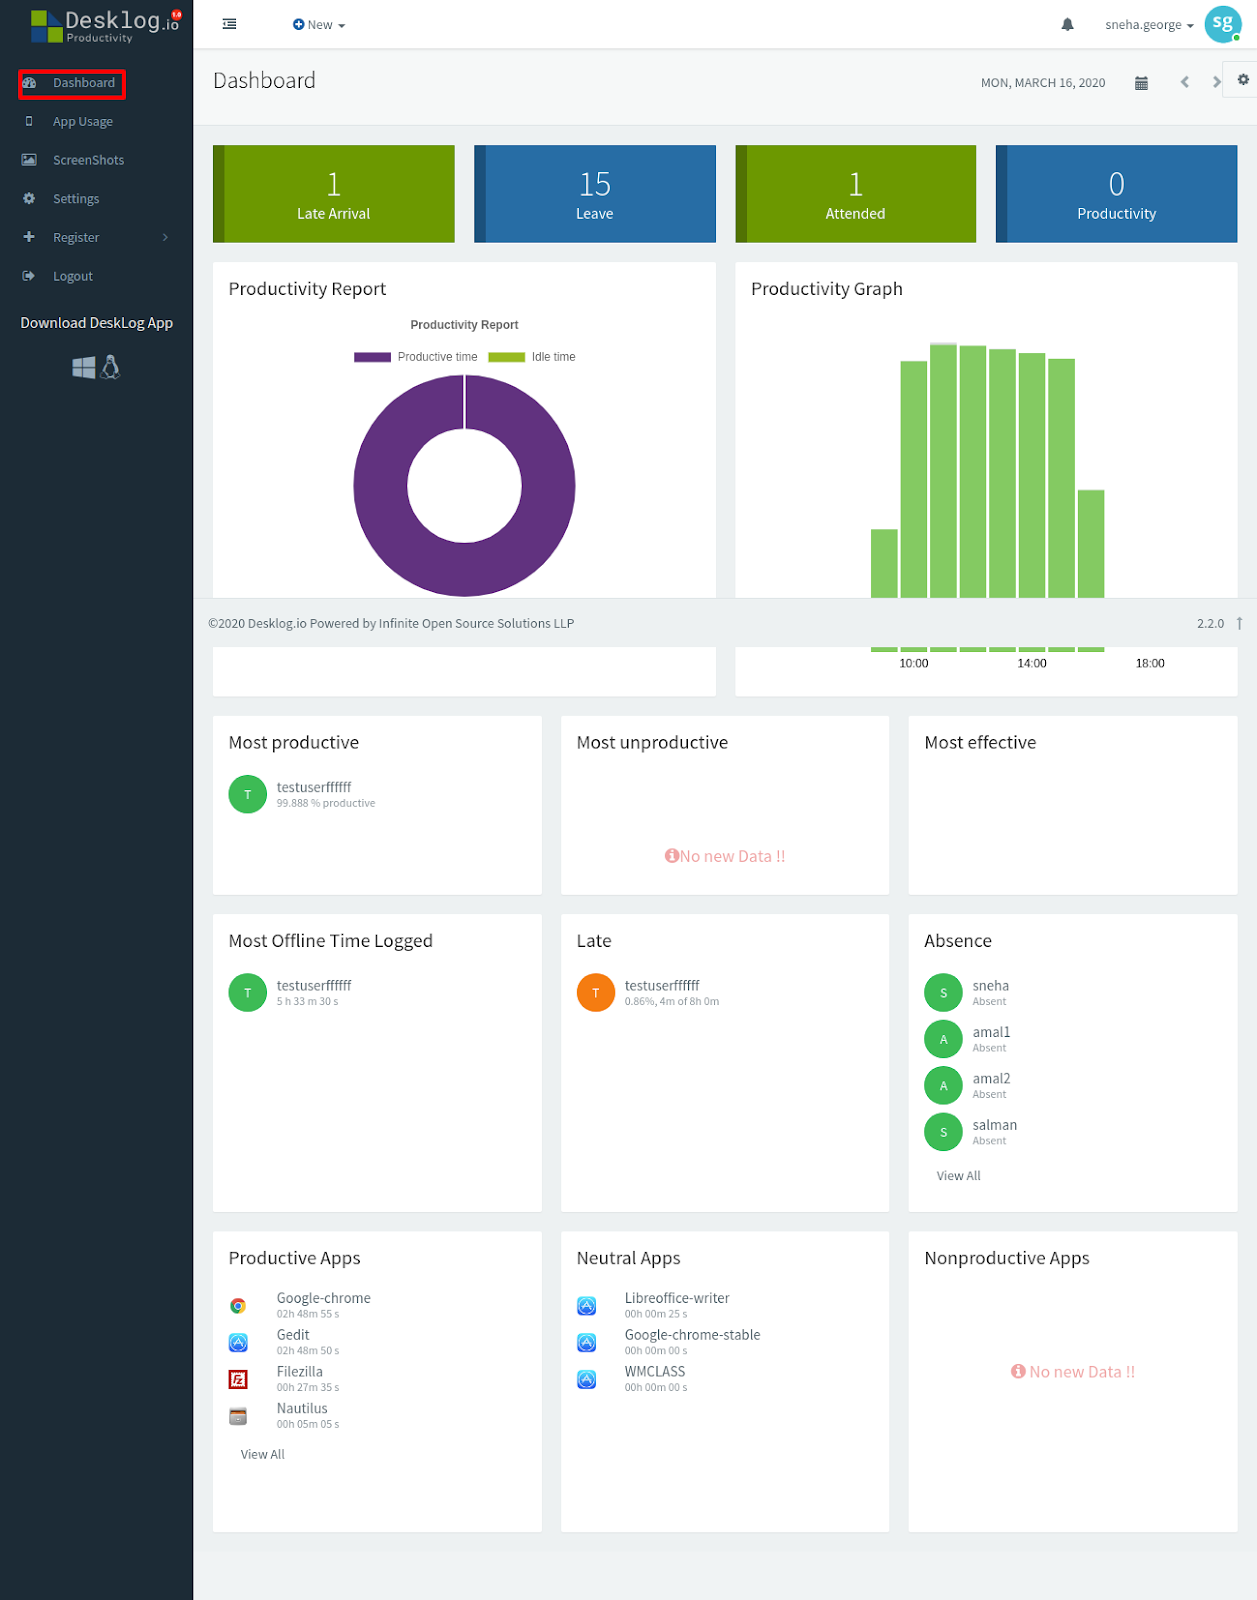Click the scroll-to-top arrow in footer
Viewport: 1257px width, 1600px height.
(x=1239, y=623)
